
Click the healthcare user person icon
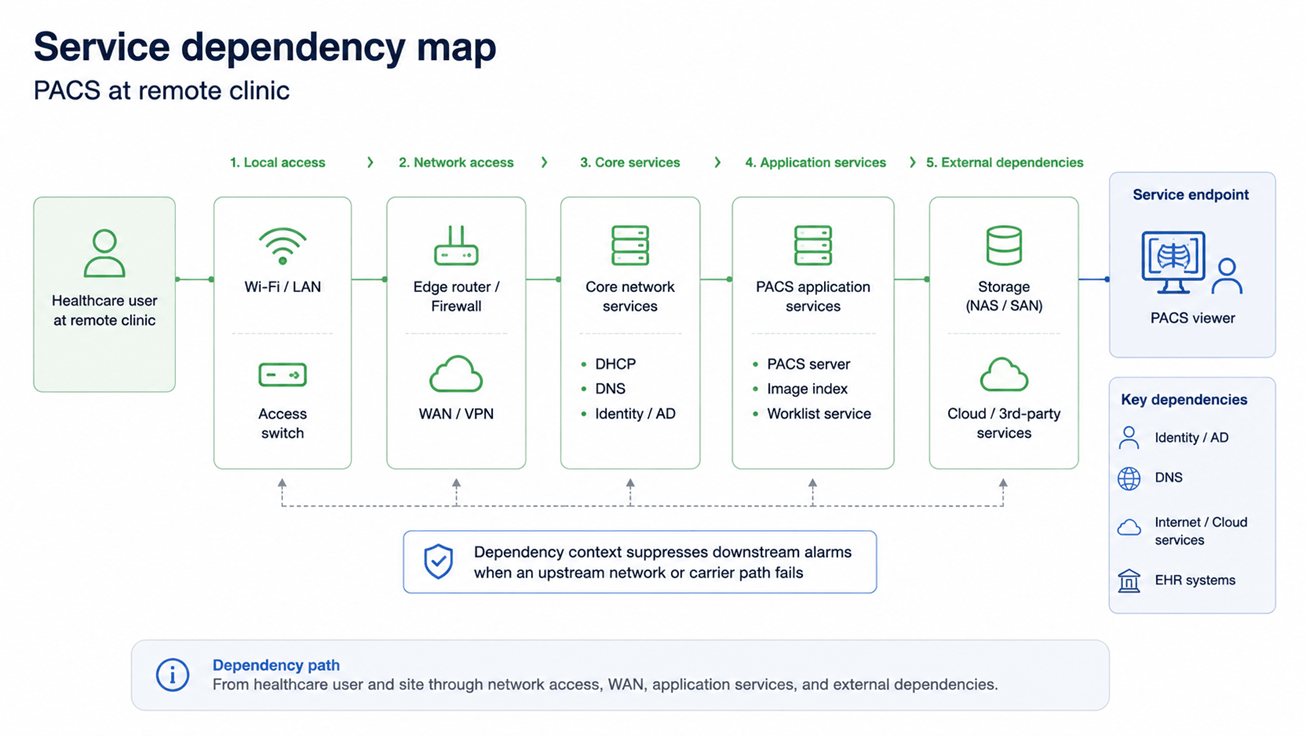pyautogui.click(x=104, y=253)
